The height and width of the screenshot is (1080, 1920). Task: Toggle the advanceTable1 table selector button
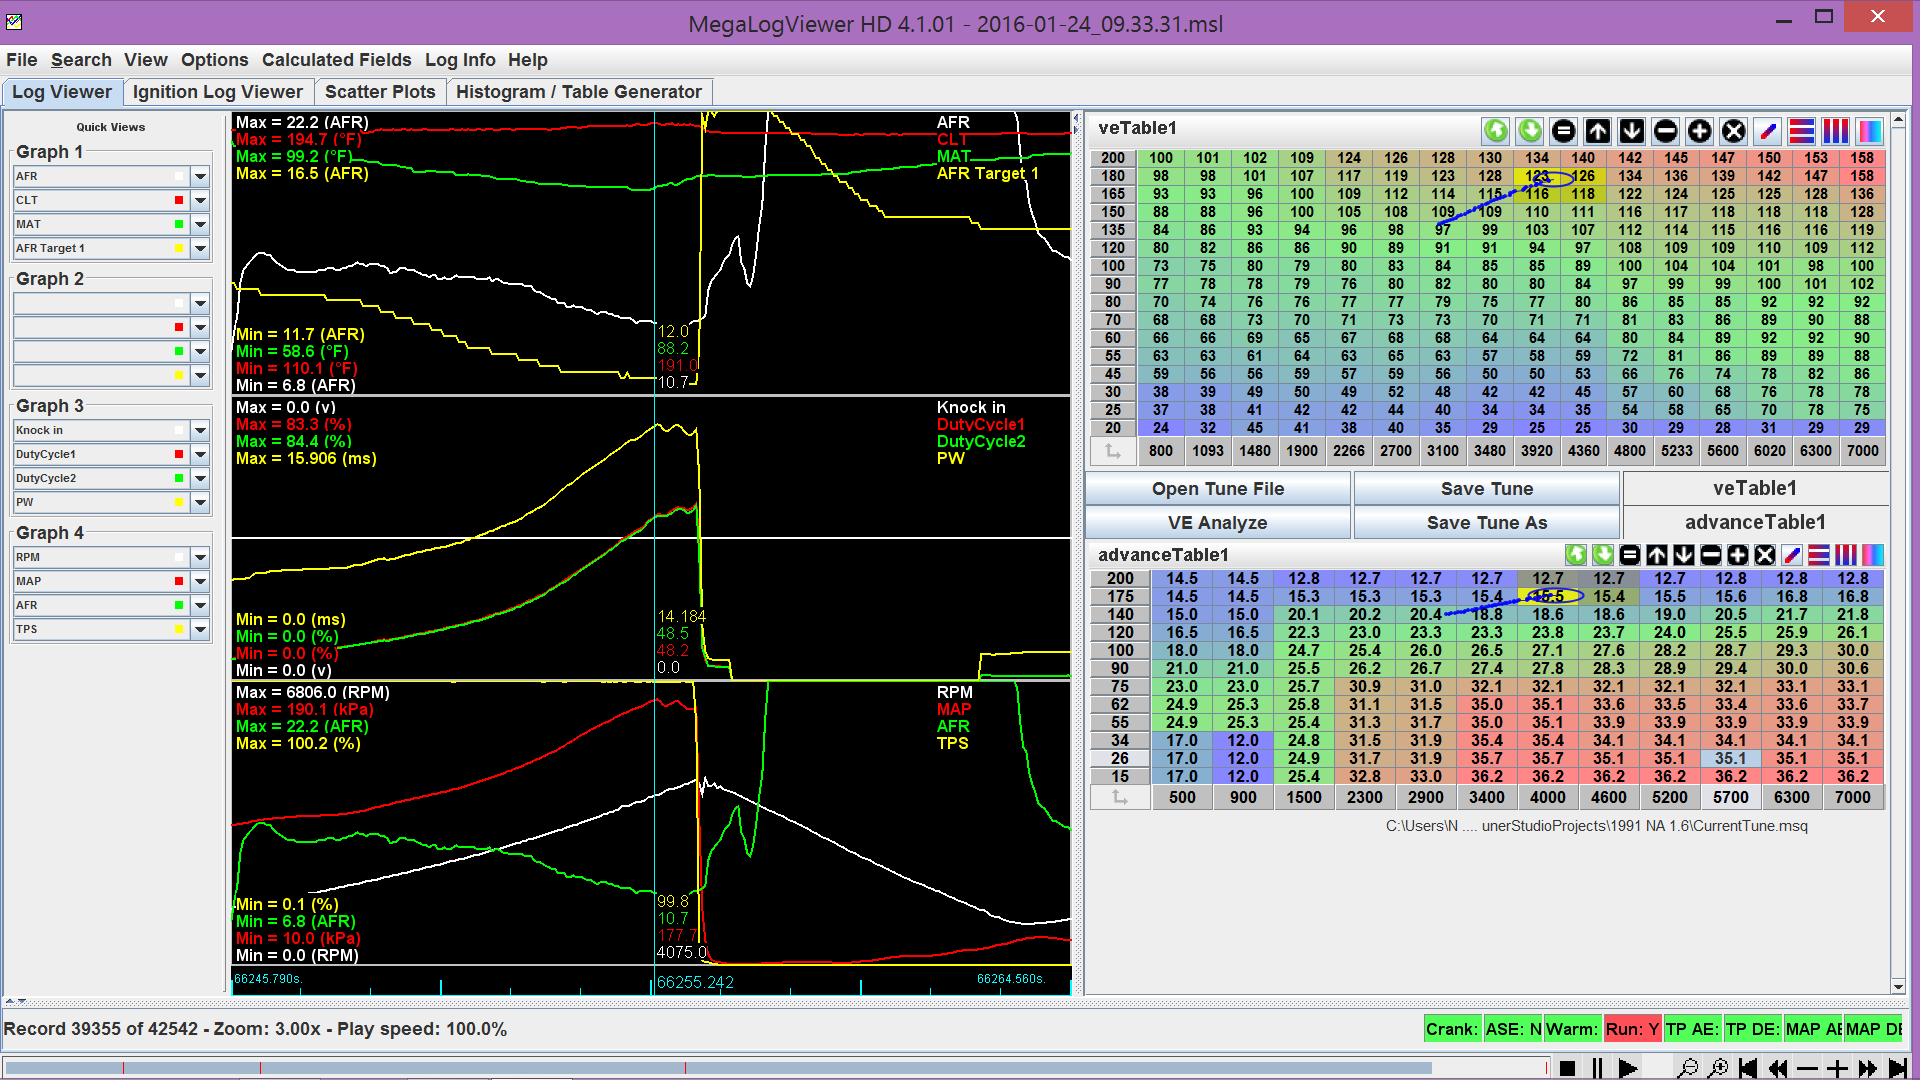click(1755, 522)
